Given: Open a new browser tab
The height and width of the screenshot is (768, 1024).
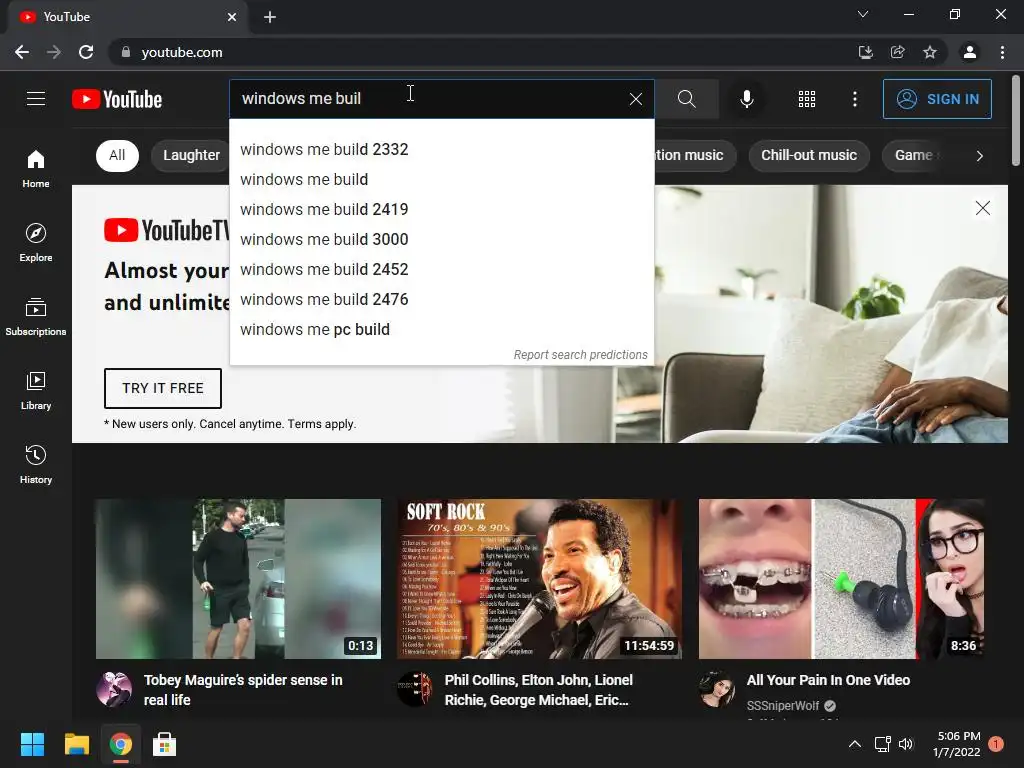Looking at the screenshot, I should pos(270,17).
